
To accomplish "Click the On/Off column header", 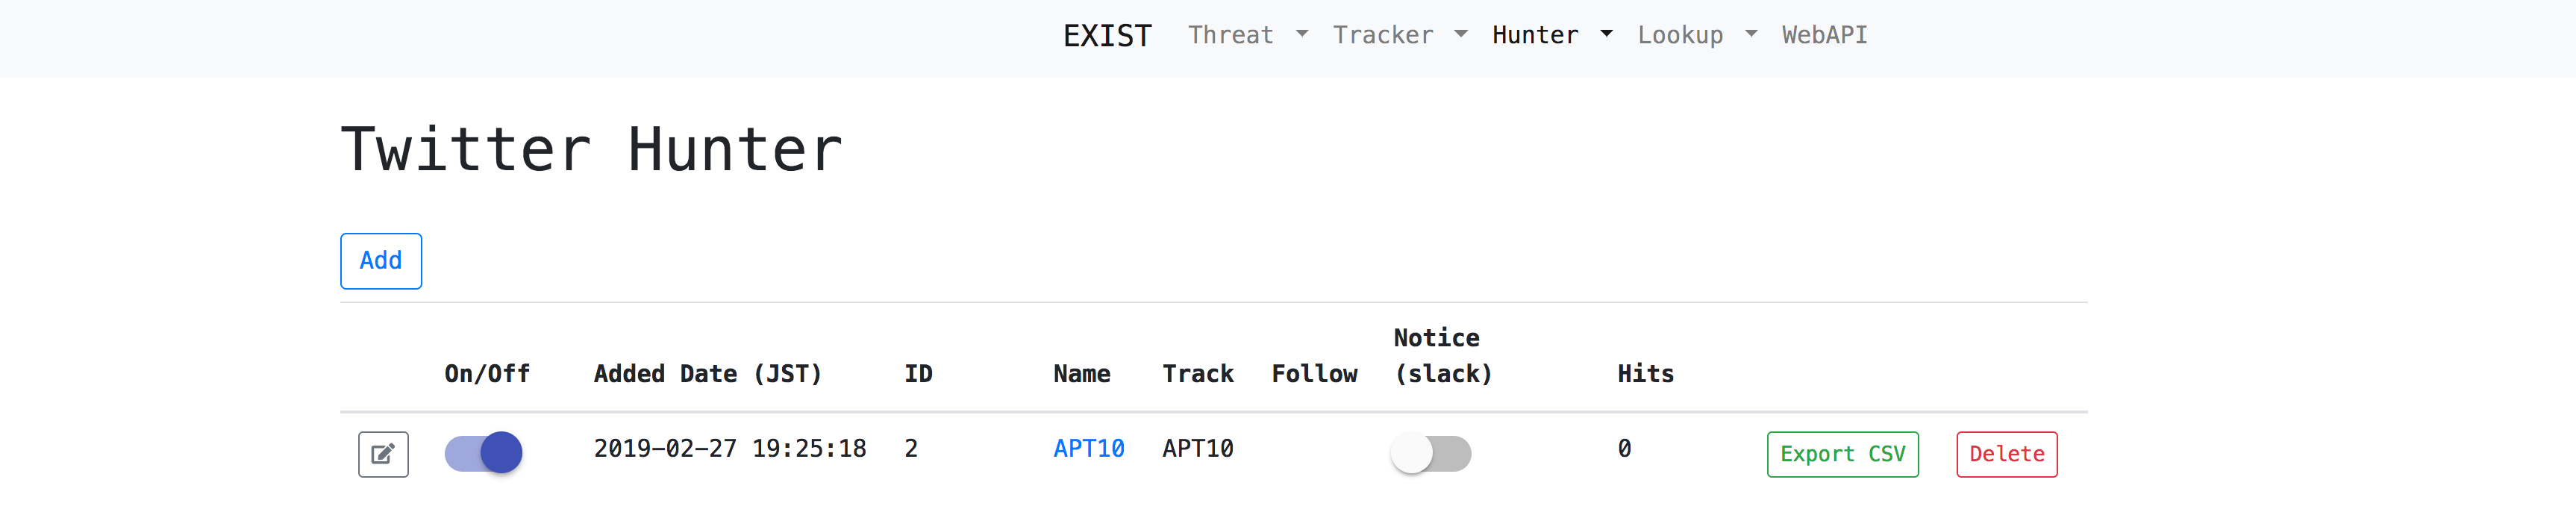I will click(x=487, y=373).
